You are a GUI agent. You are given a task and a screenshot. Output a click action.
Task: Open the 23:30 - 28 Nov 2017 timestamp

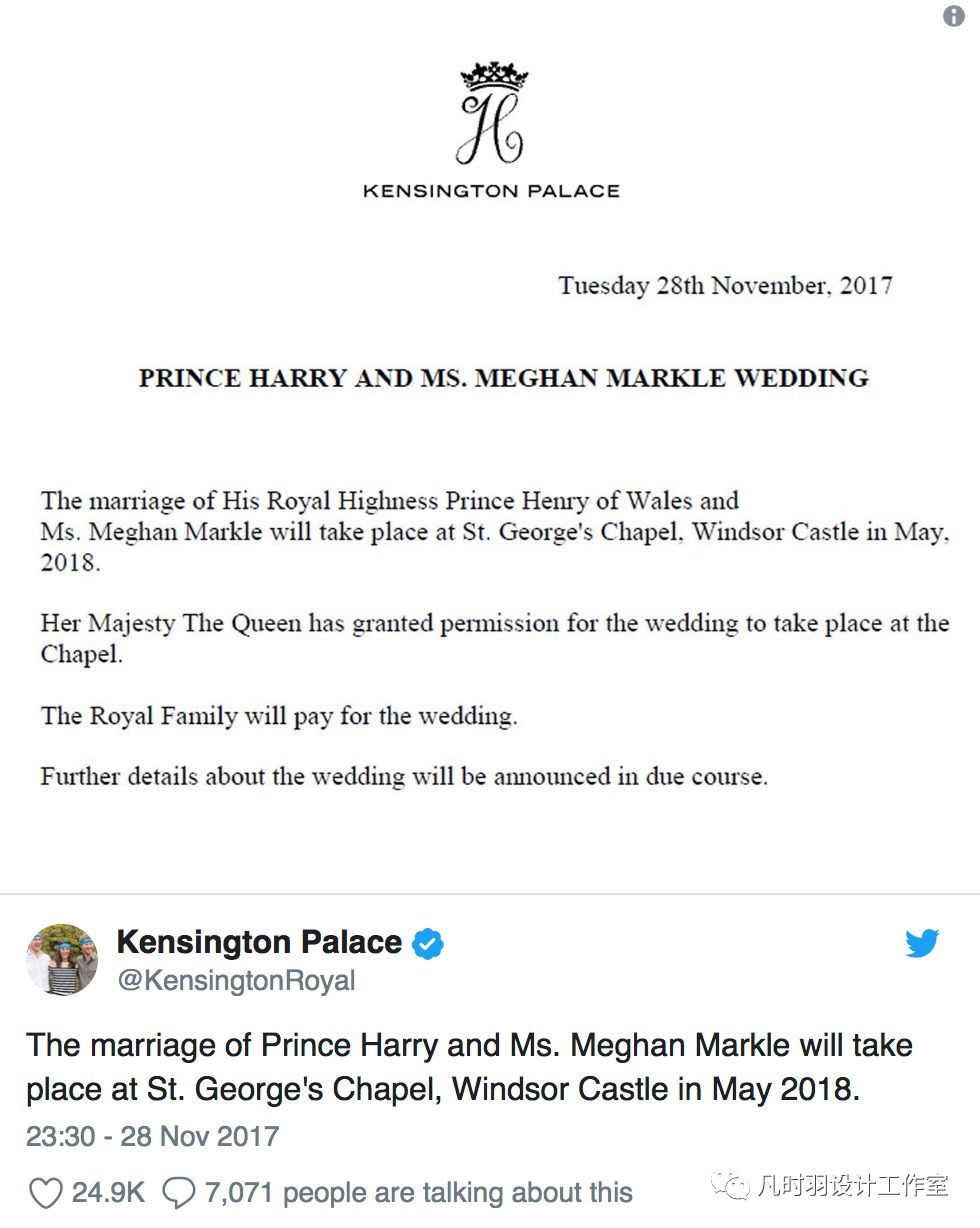(x=152, y=1137)
